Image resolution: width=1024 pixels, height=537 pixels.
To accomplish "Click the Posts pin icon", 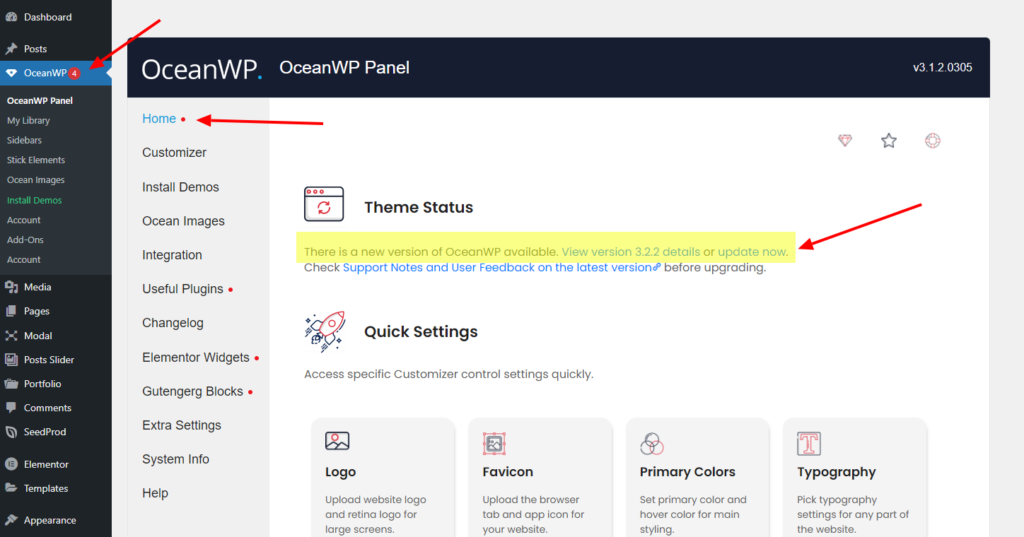I will pos(11,48).
